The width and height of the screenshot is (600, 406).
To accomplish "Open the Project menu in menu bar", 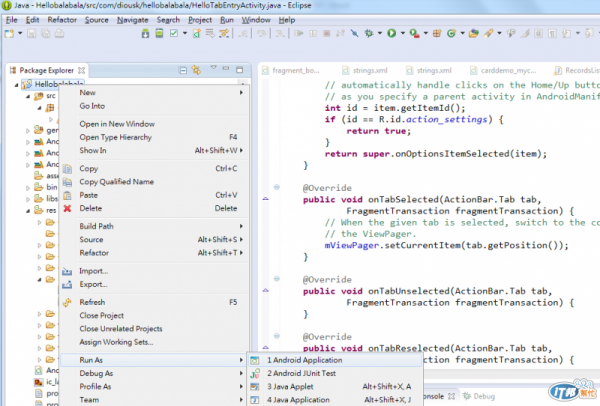I will pos(200,20).
